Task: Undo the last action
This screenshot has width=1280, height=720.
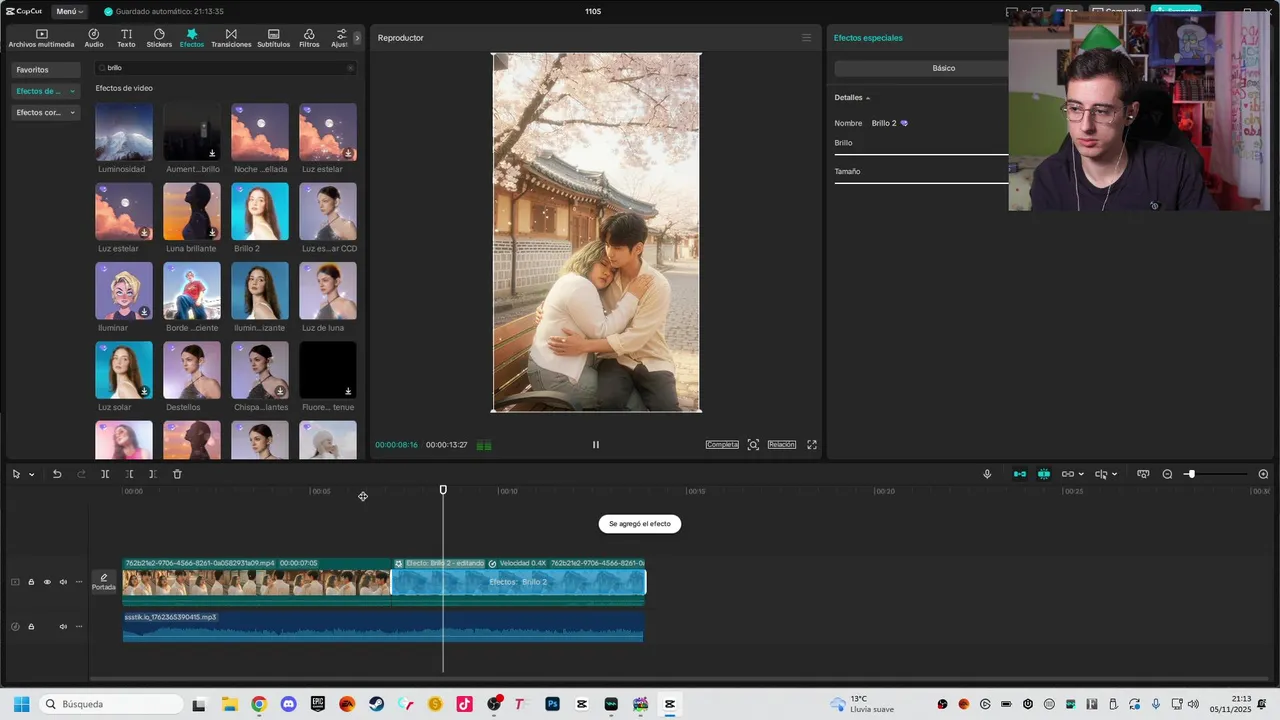Action: 57,474
